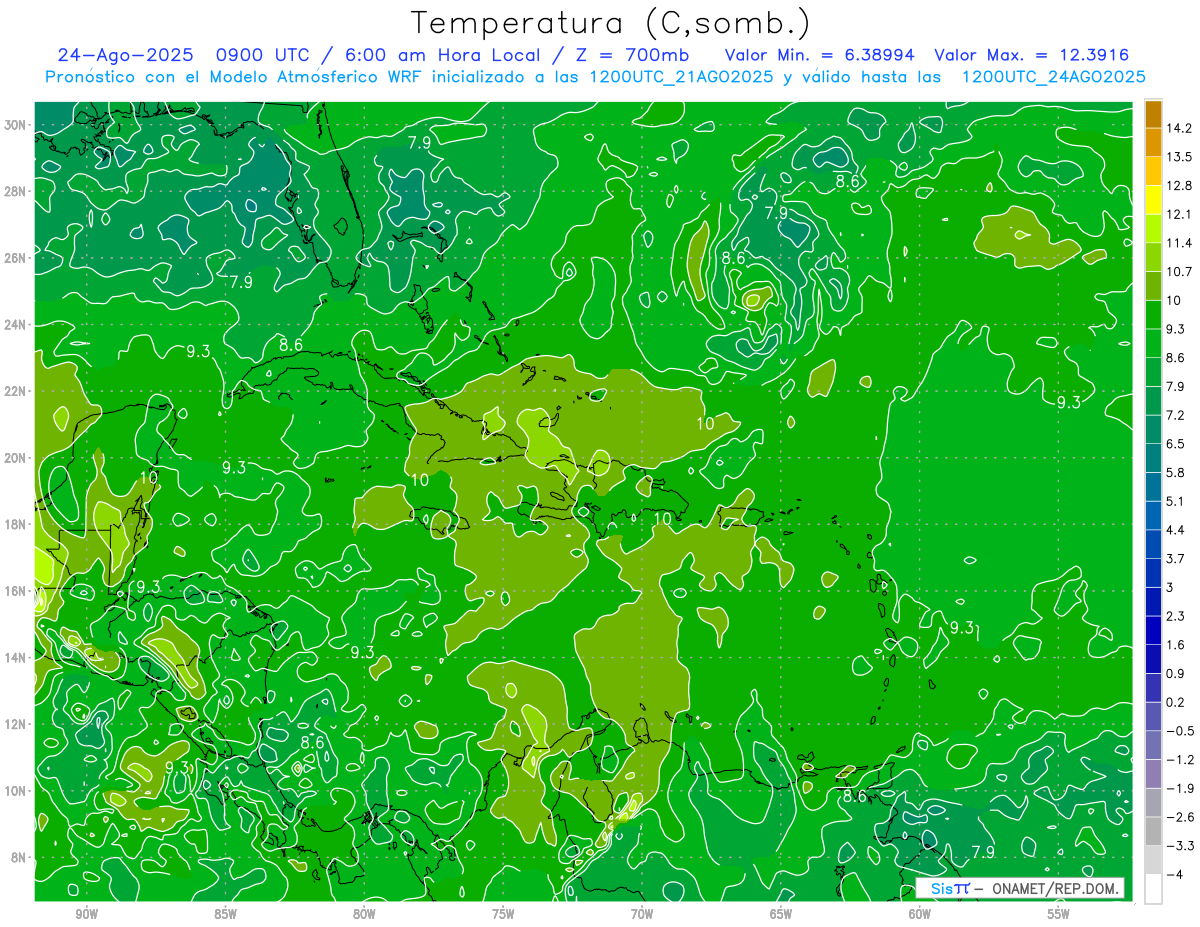Pick the purple swatch between -1.2 and -0.5
This screenshot has height=927, width=1200.
tap(1153, 746)
